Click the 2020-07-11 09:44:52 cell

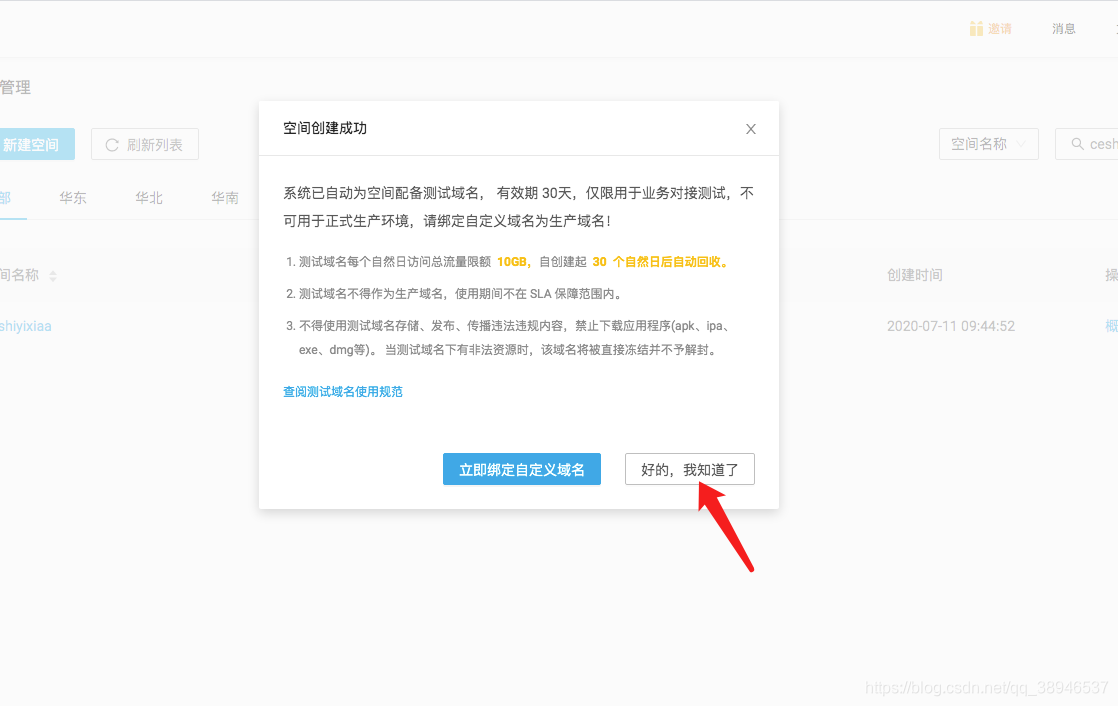(x=950, y=326)
